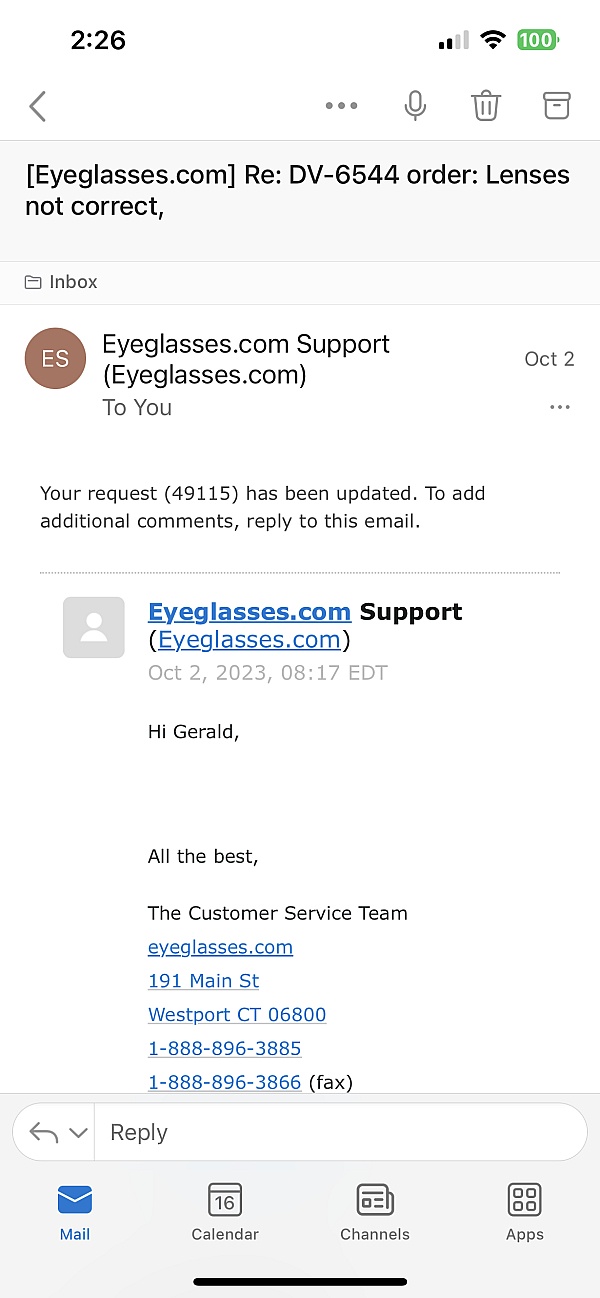Open the 191 Main St address link
The image size is (600, 1298).
pos(204,981)
